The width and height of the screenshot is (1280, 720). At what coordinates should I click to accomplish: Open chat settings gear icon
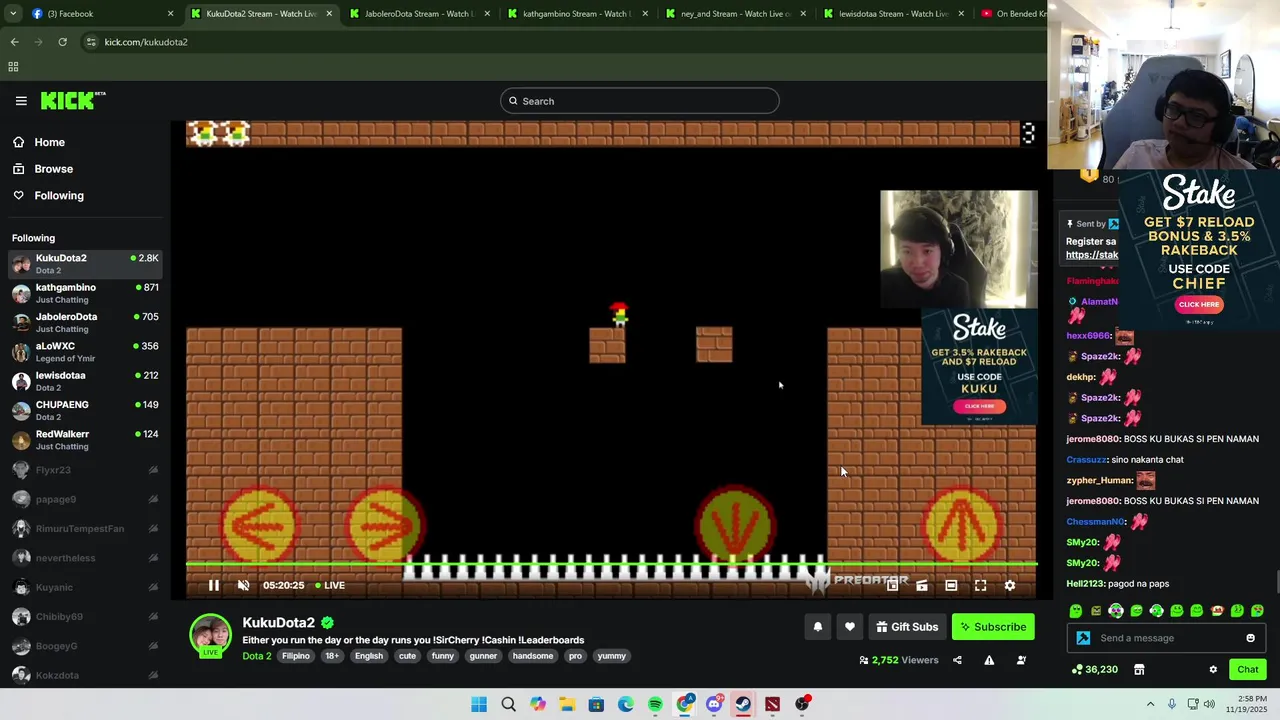tap(1213, 669)
